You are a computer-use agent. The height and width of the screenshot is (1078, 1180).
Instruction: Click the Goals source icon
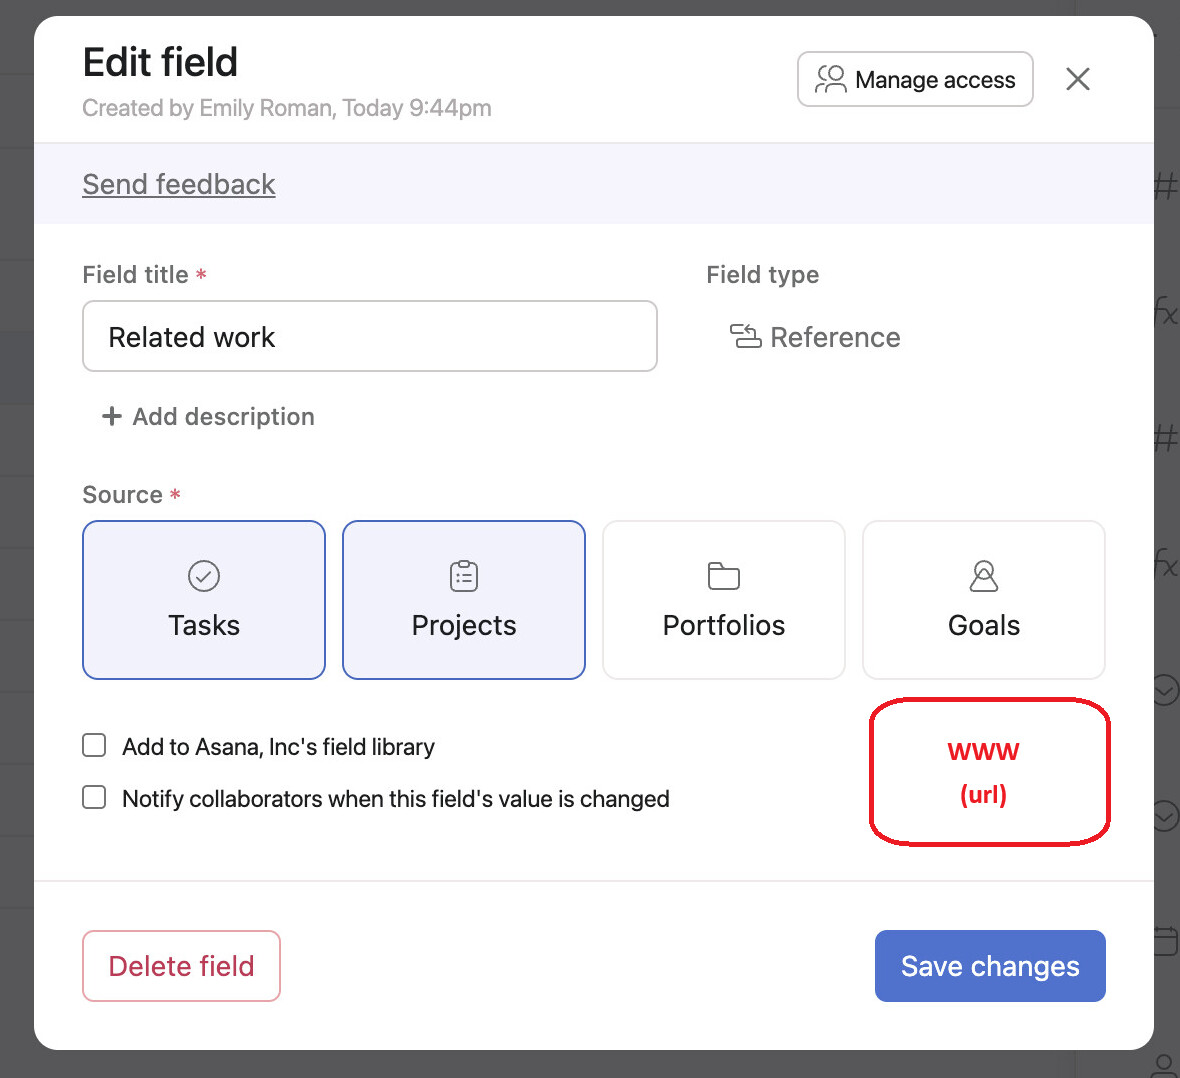(x=984, y=576)
